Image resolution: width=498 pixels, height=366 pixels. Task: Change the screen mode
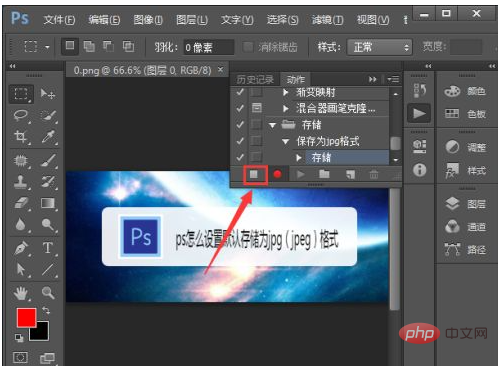point(47,358)
